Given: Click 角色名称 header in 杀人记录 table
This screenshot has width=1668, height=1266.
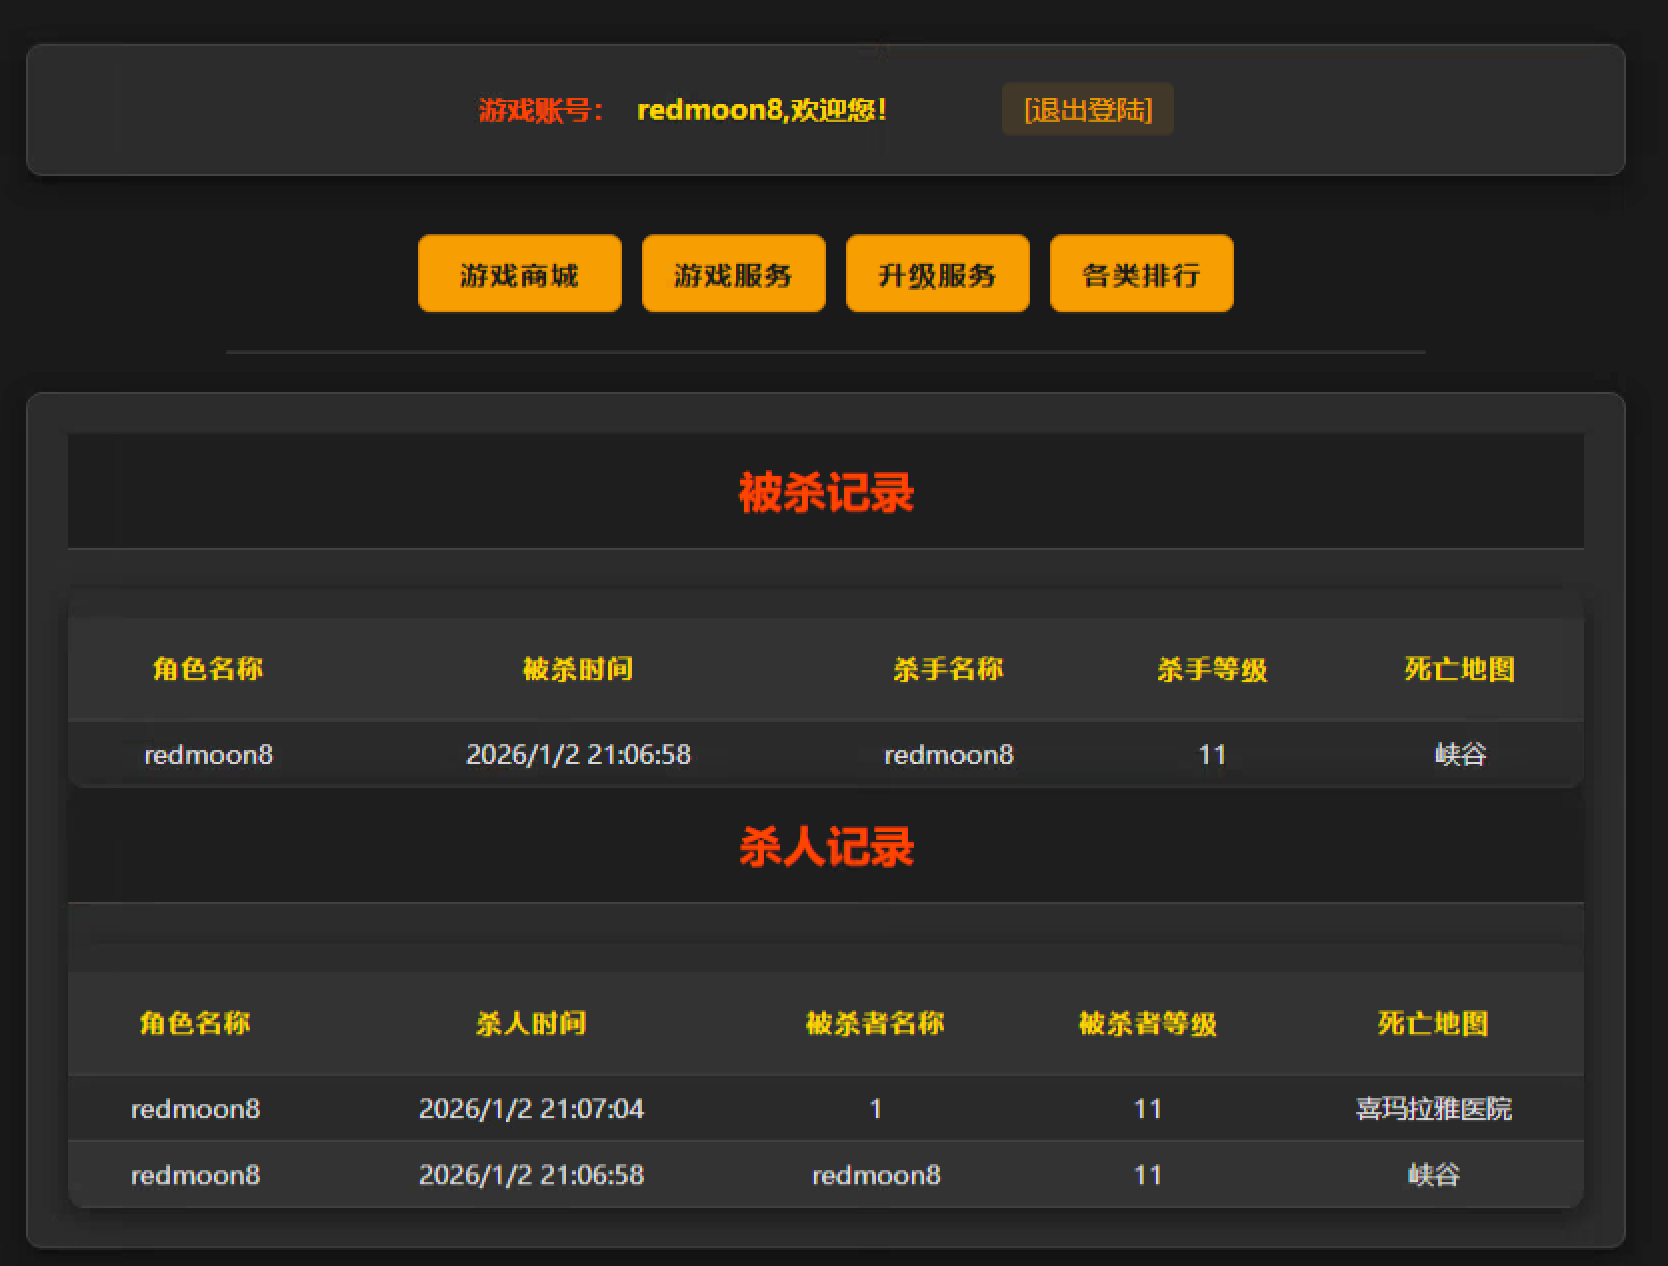Looking at the screenshot, I should pos(195,1023).
